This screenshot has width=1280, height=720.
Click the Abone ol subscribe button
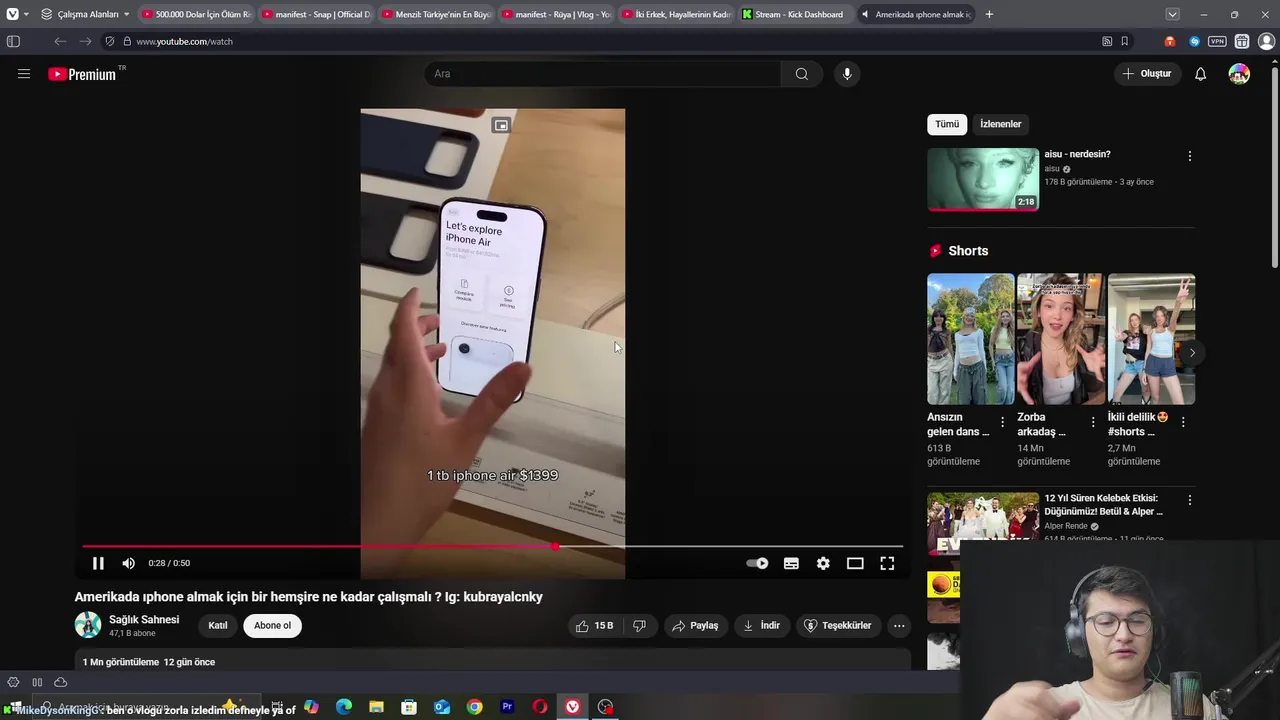point(272,626)
